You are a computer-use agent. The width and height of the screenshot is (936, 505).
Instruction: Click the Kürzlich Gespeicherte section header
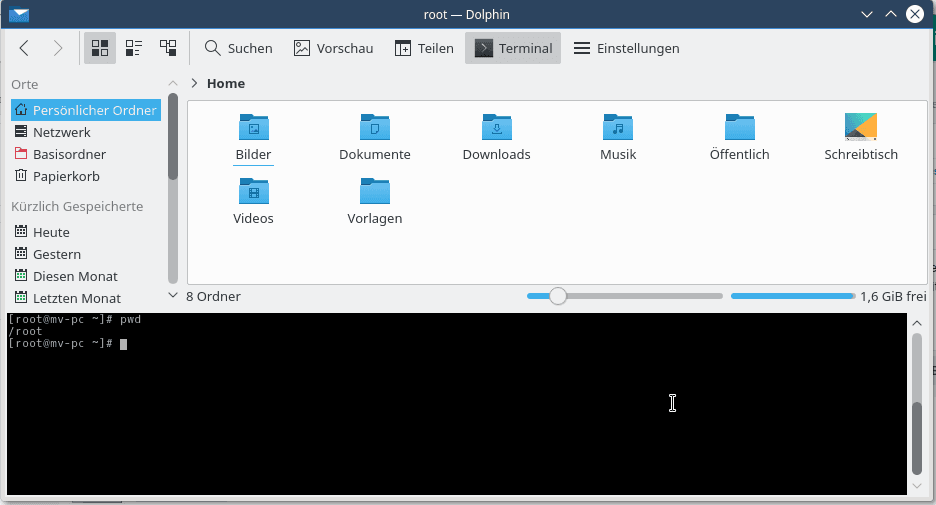[x=77, y=207]
